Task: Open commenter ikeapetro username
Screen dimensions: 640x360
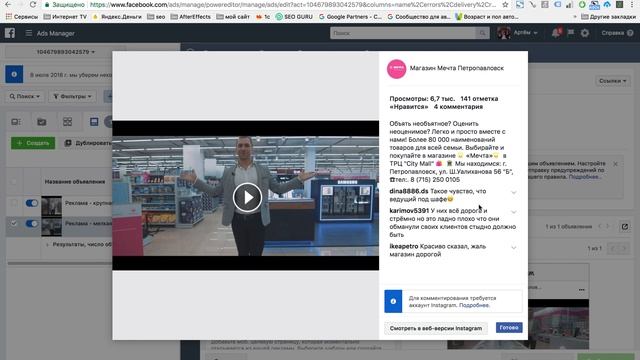Action: coord(404,246)
